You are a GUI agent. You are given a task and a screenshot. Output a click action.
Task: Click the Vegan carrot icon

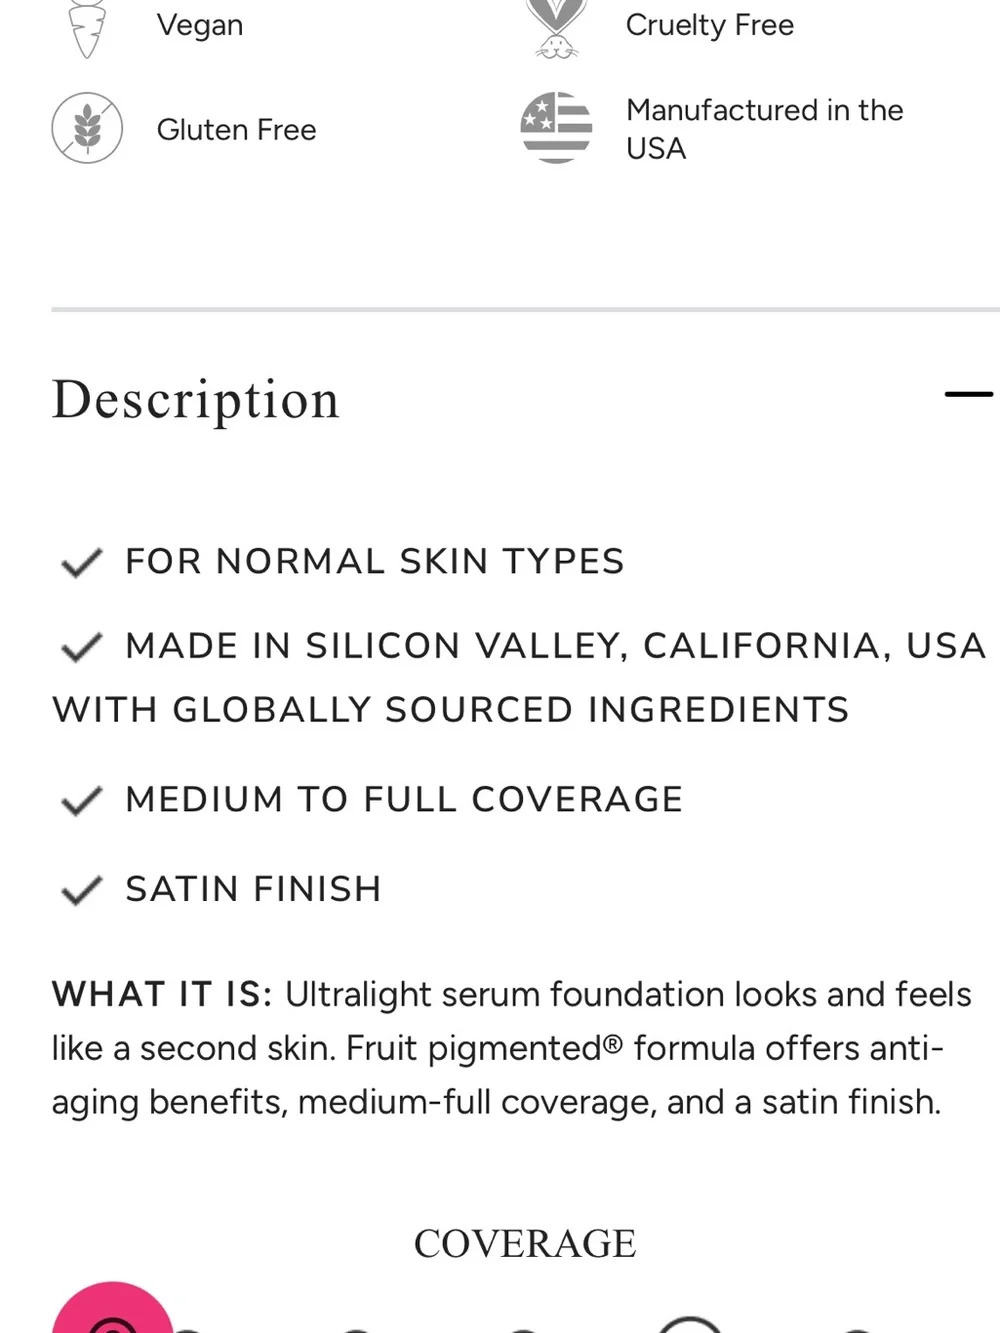(88, 28)
